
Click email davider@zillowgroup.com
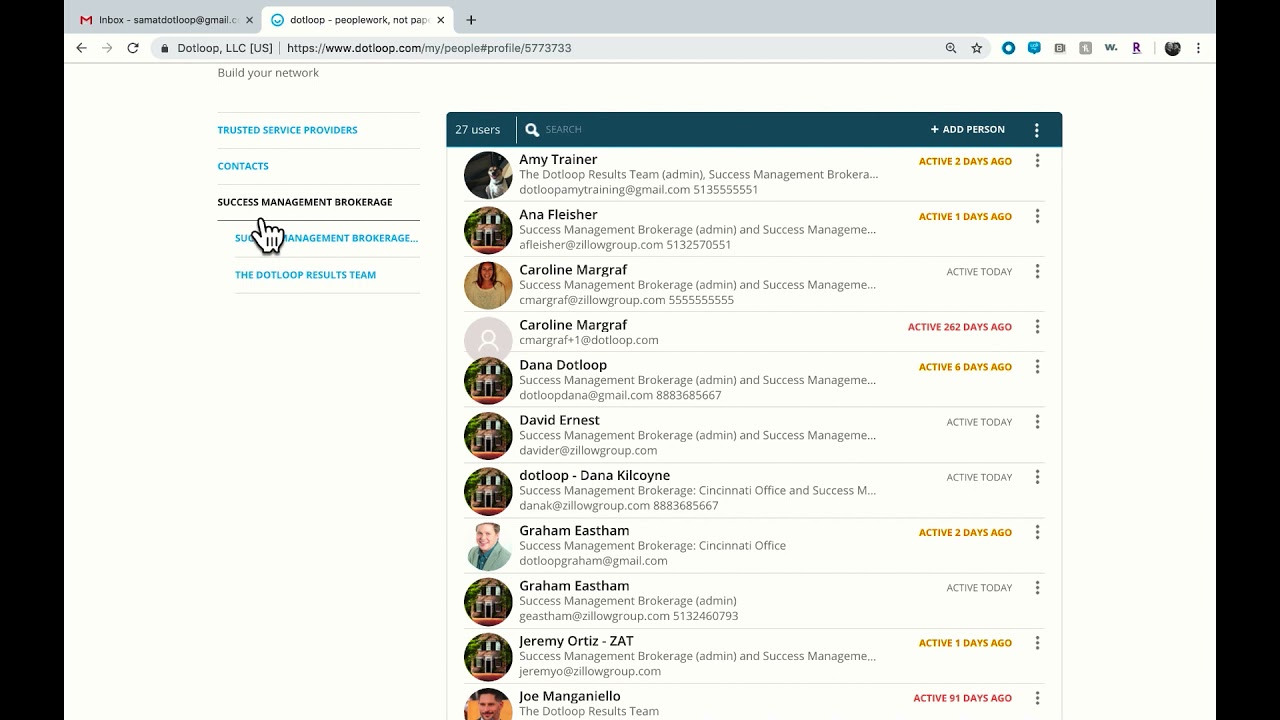tap(588, 451)
